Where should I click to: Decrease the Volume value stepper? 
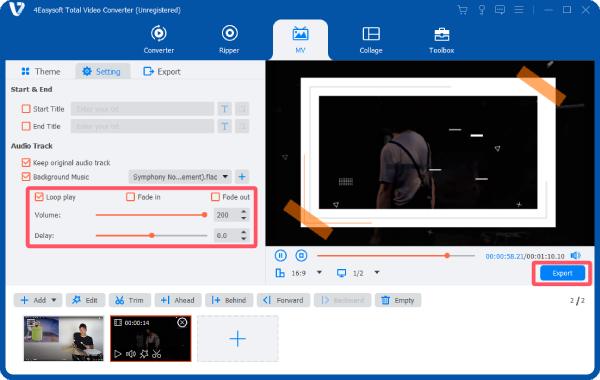tap(244, 218)
